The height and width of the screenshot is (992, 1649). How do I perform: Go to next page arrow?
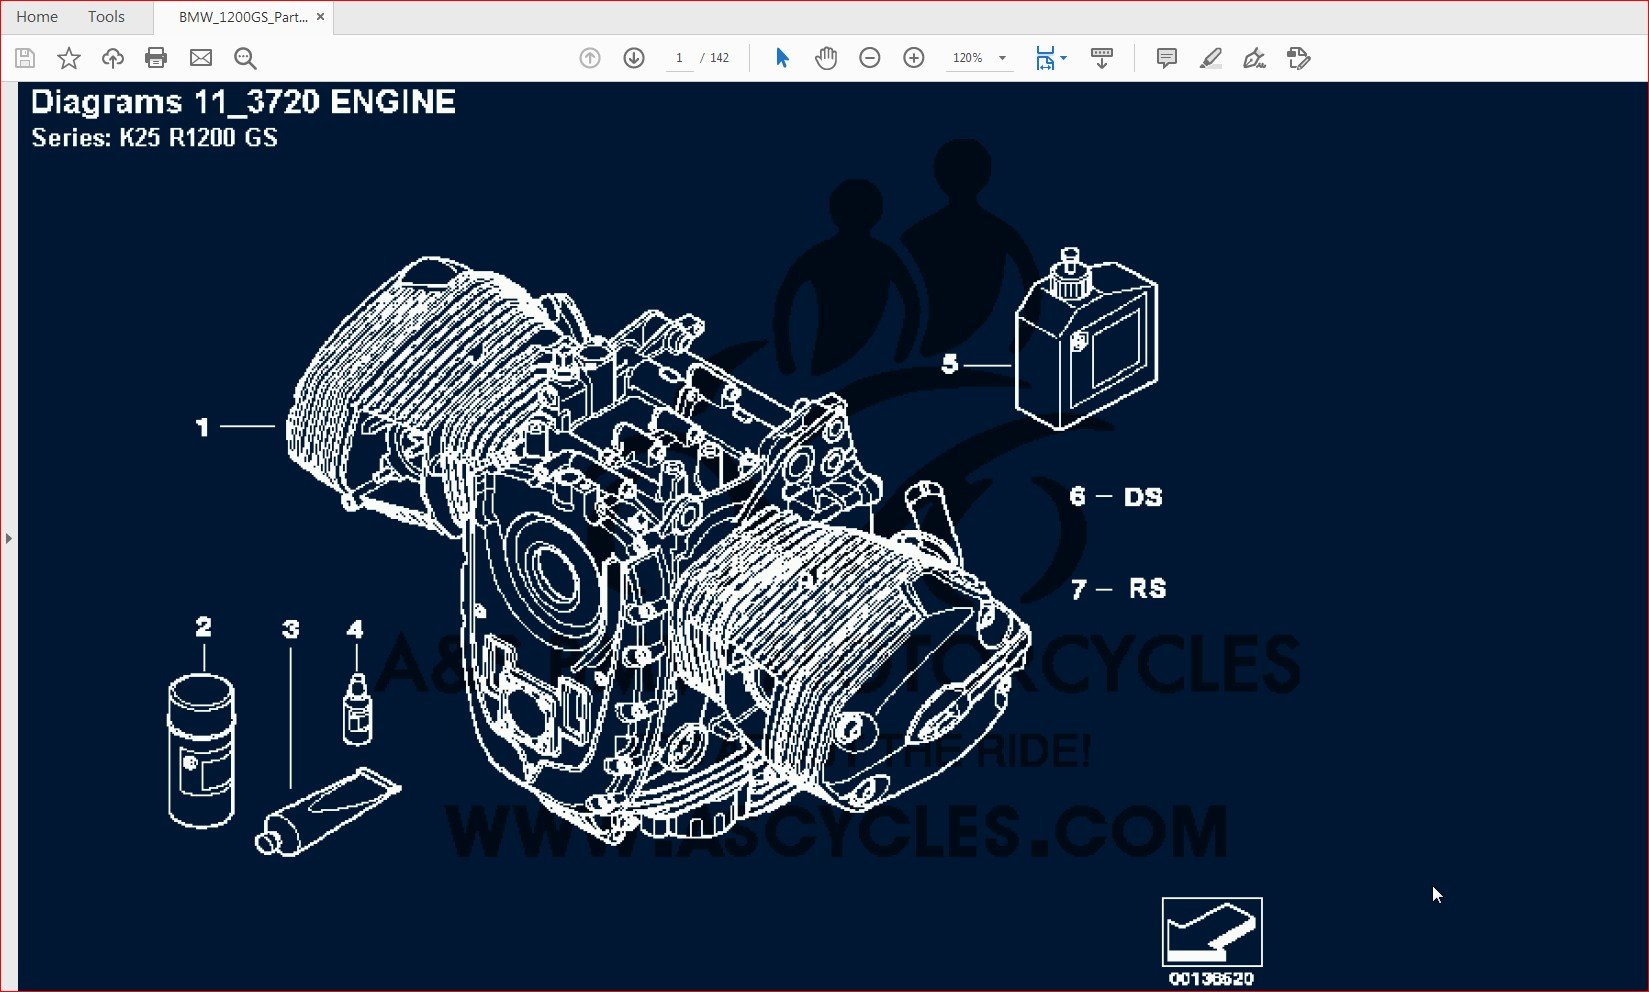tap(634, 58)
